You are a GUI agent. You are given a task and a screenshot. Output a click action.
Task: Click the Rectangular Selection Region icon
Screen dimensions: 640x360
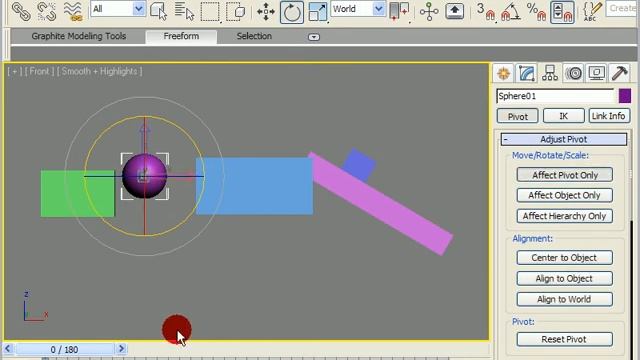[x=210, y=11]
